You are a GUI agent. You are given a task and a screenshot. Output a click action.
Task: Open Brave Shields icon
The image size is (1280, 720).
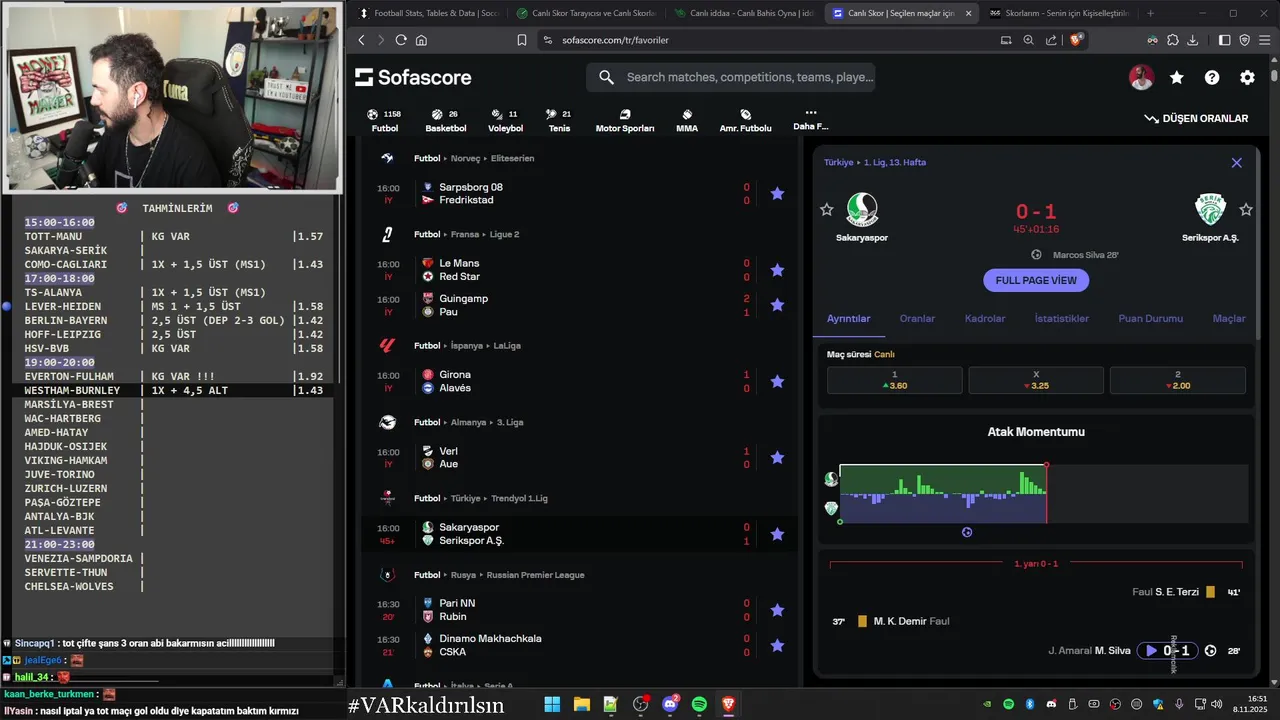tap(1076, 40)
